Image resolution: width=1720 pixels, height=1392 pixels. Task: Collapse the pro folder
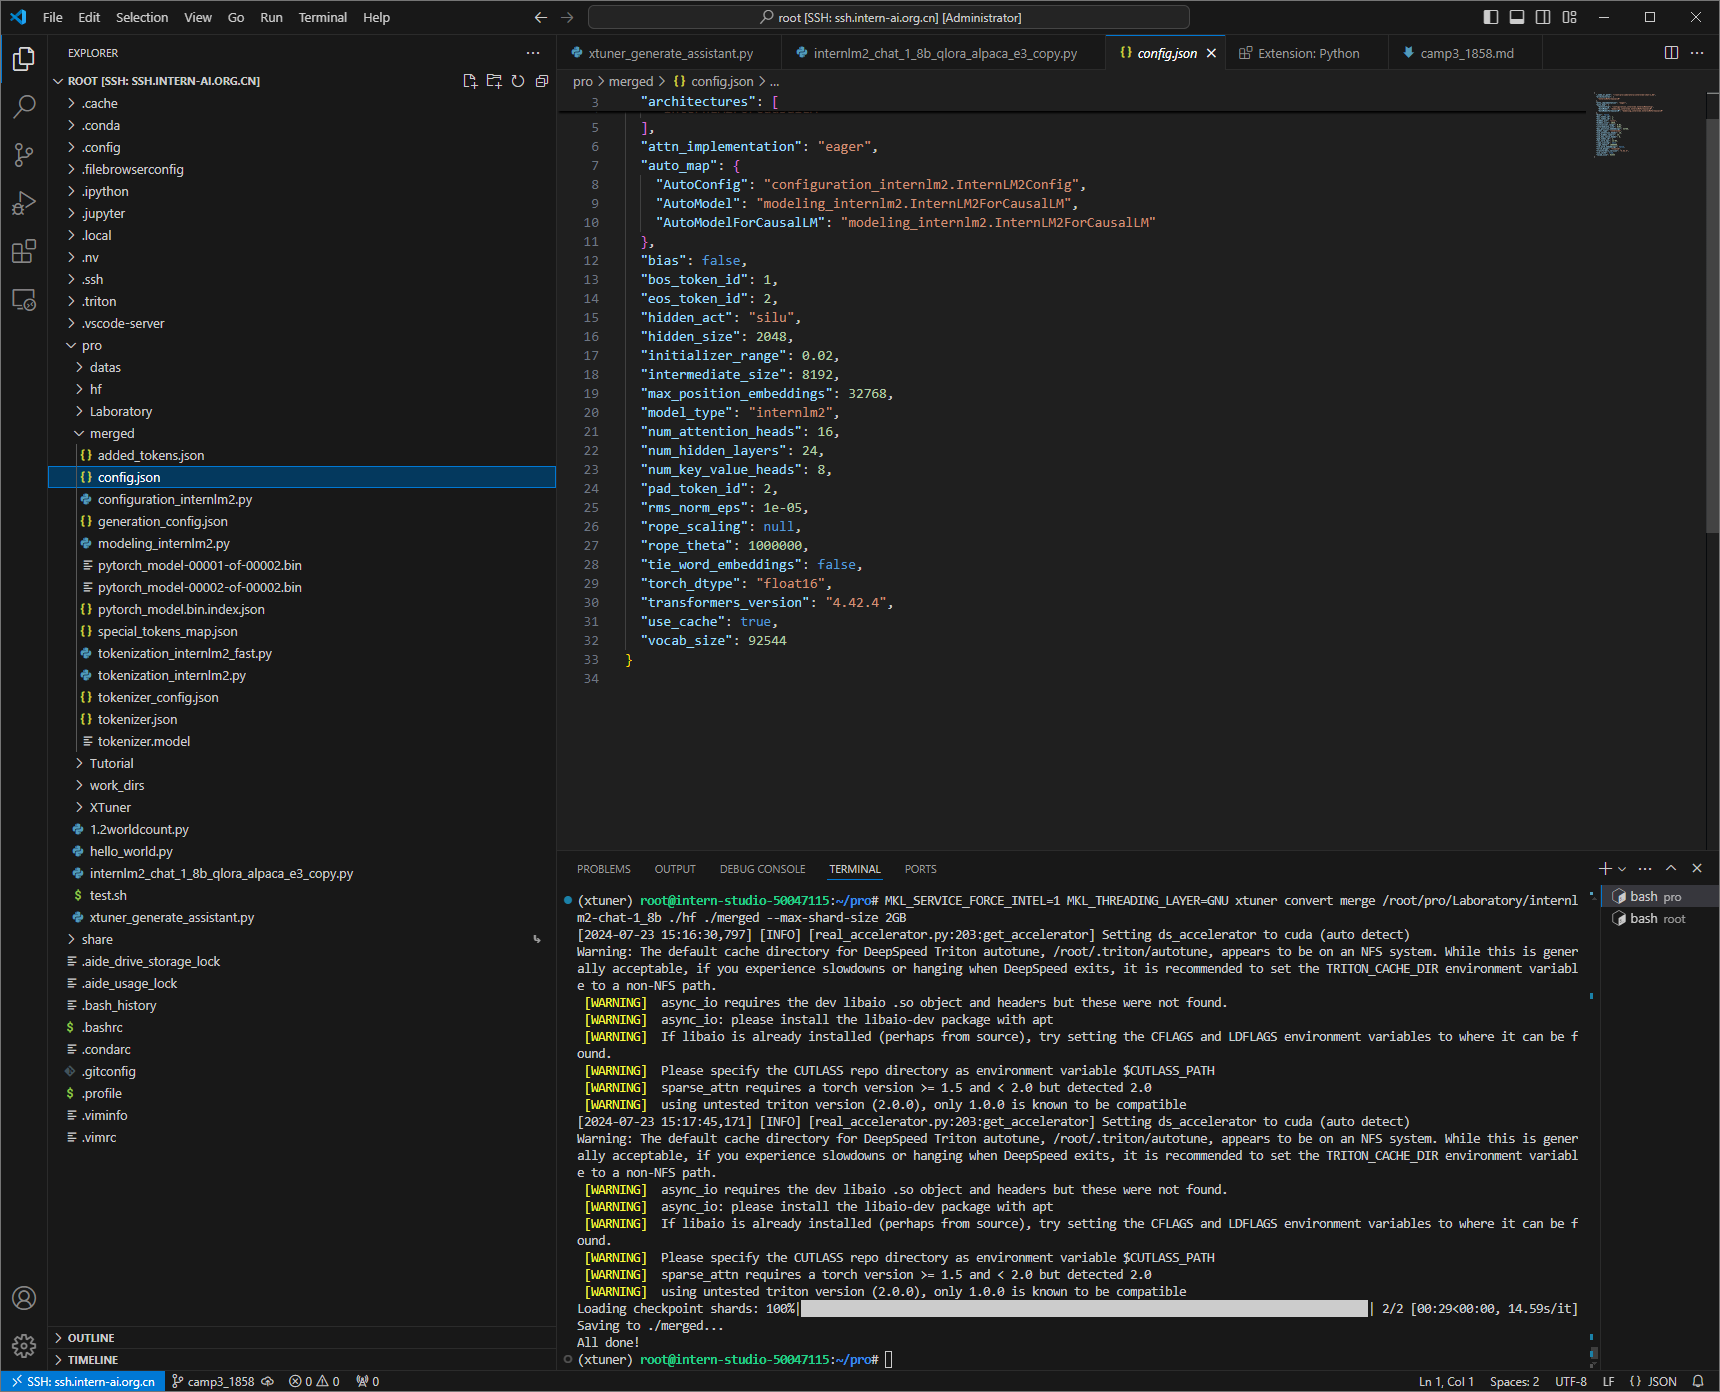[301, 345]
